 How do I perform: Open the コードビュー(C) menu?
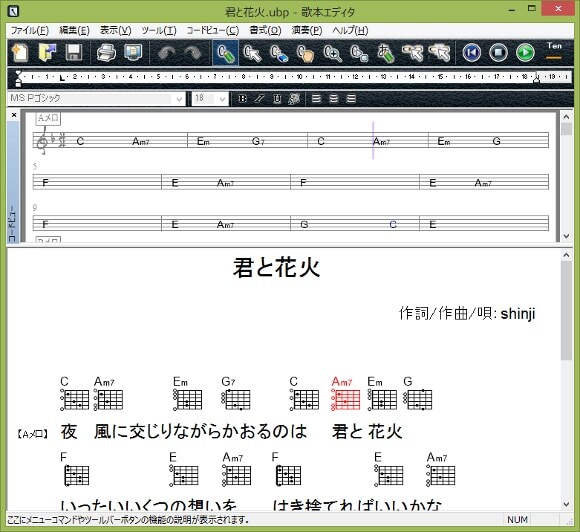pyautogui.click(x=213, y=31)
